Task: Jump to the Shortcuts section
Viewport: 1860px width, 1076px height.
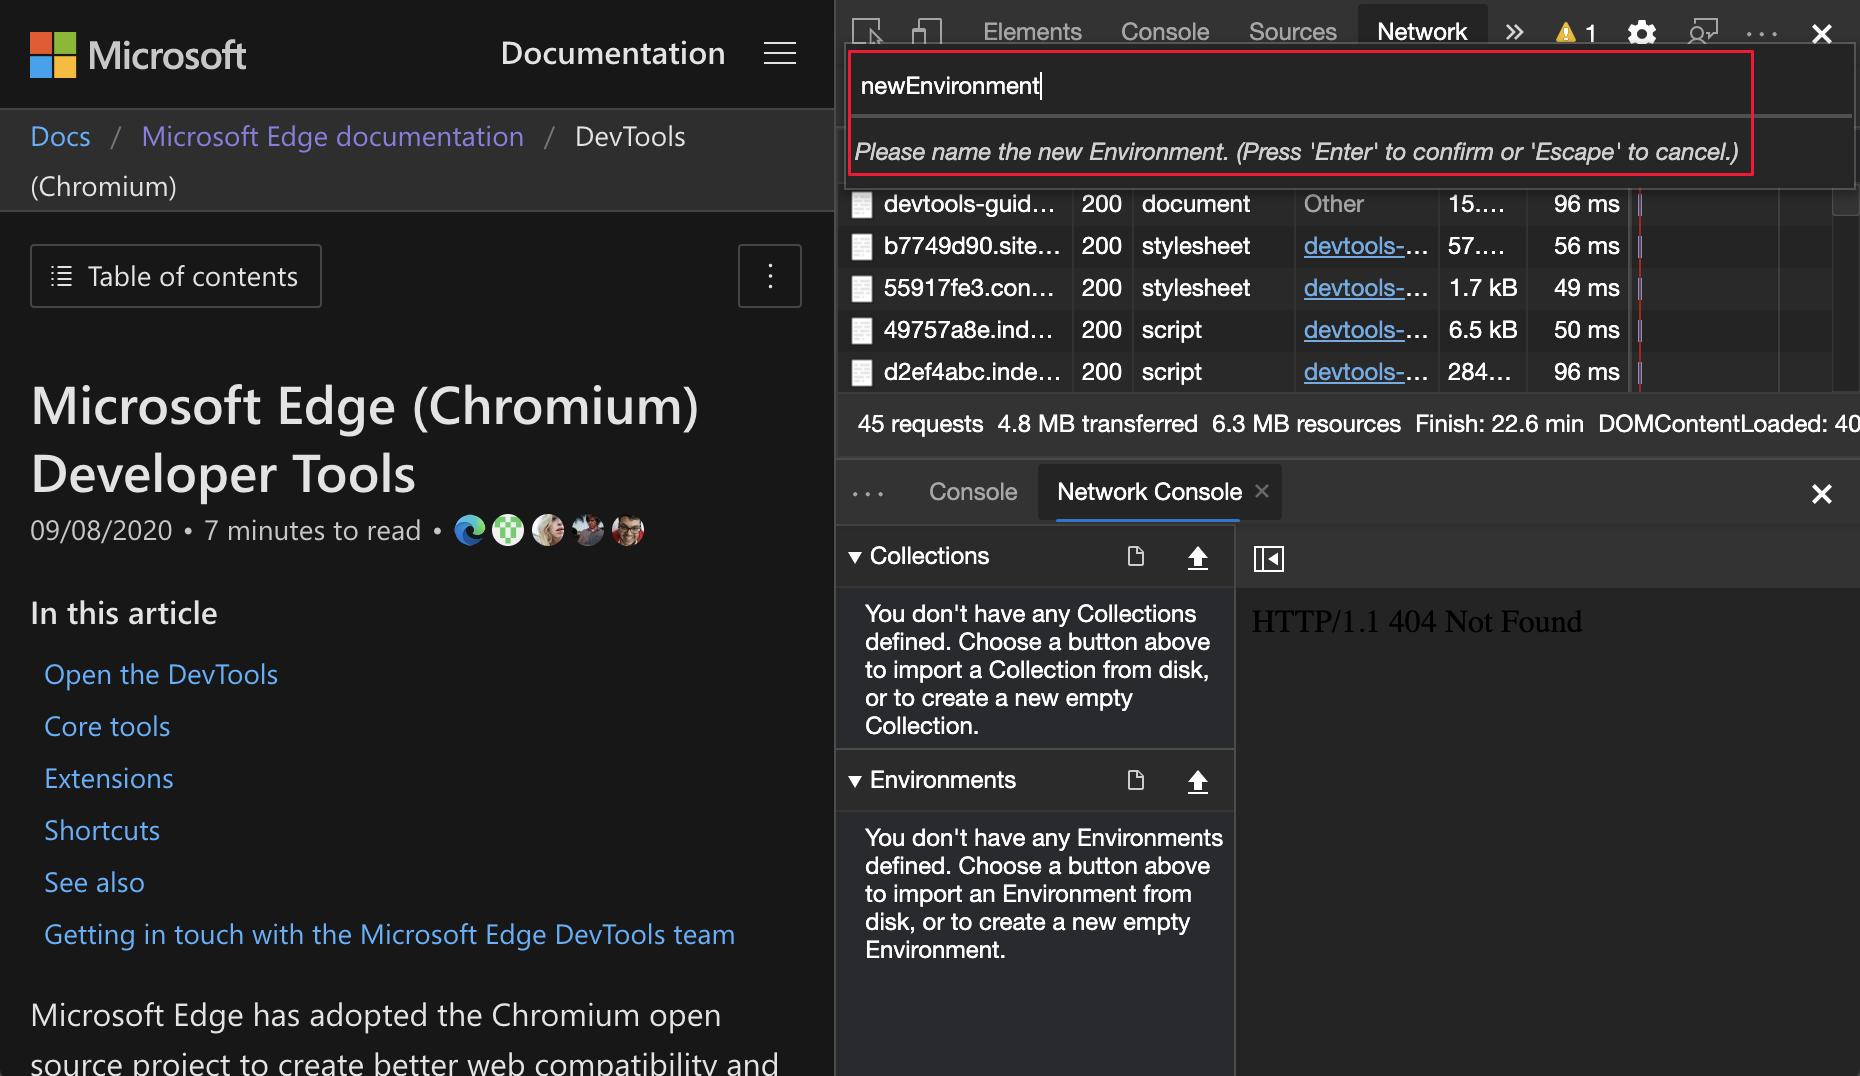Action: 102,831
